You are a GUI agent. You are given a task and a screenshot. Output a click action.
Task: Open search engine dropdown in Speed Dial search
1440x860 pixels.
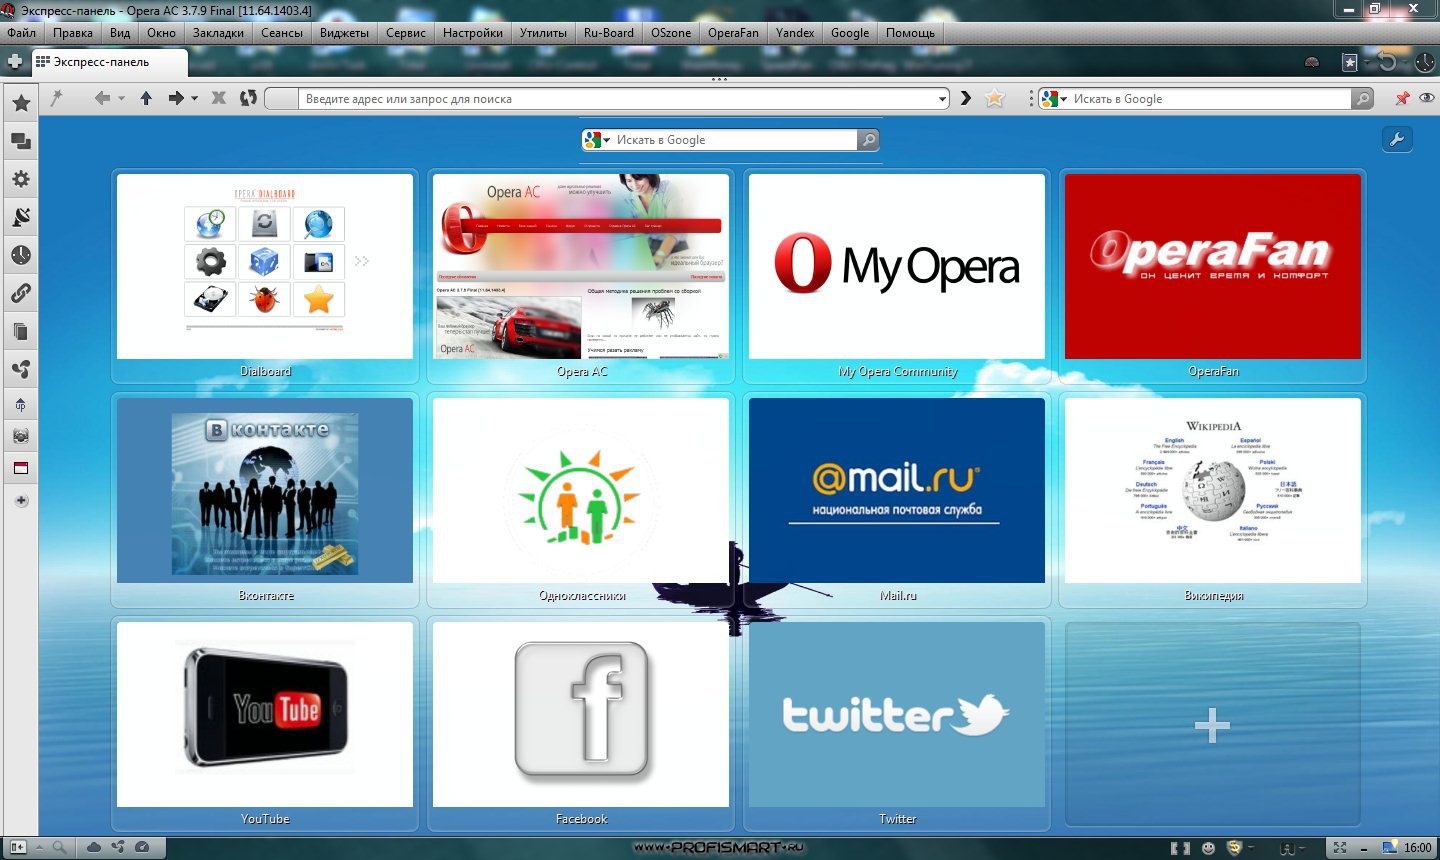pyautogui.click(x=606, y=140)
